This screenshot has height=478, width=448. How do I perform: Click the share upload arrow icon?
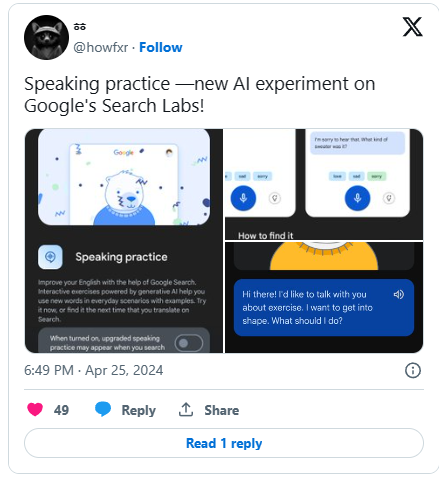(x=186, y=410)
